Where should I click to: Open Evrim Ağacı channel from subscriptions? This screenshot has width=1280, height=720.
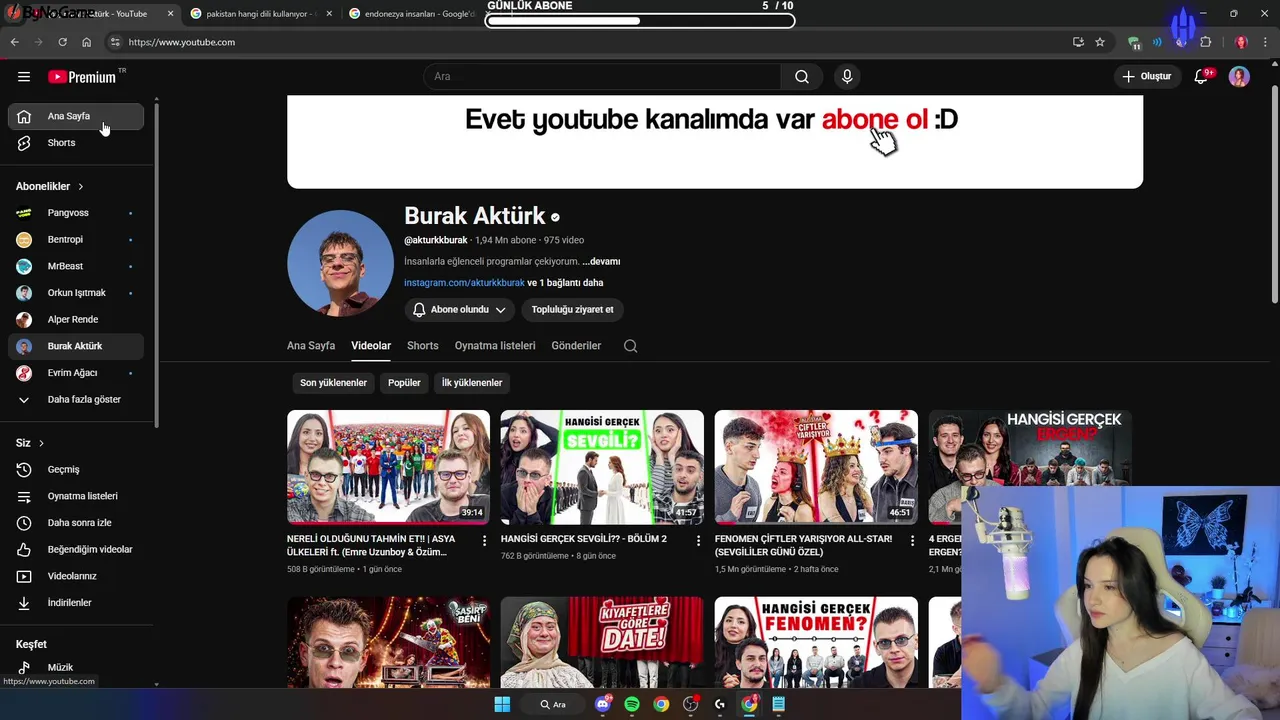point(76,373)
